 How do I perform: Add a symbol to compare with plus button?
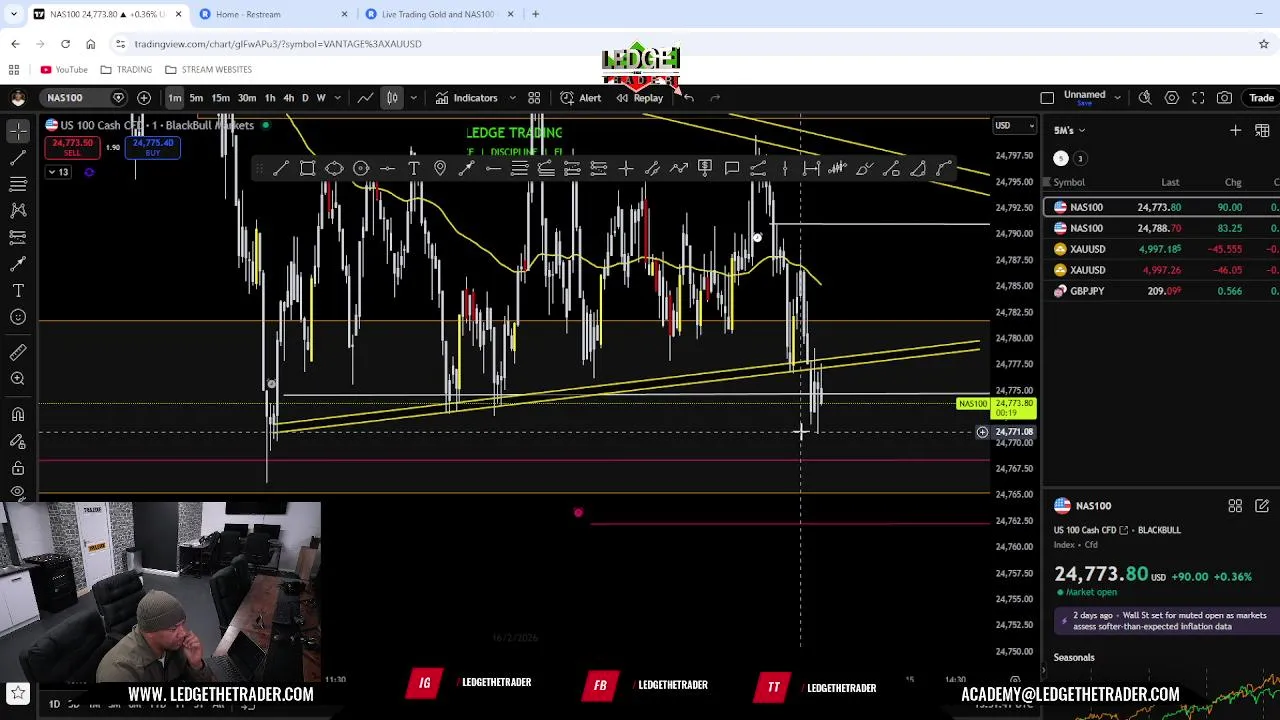144,98
